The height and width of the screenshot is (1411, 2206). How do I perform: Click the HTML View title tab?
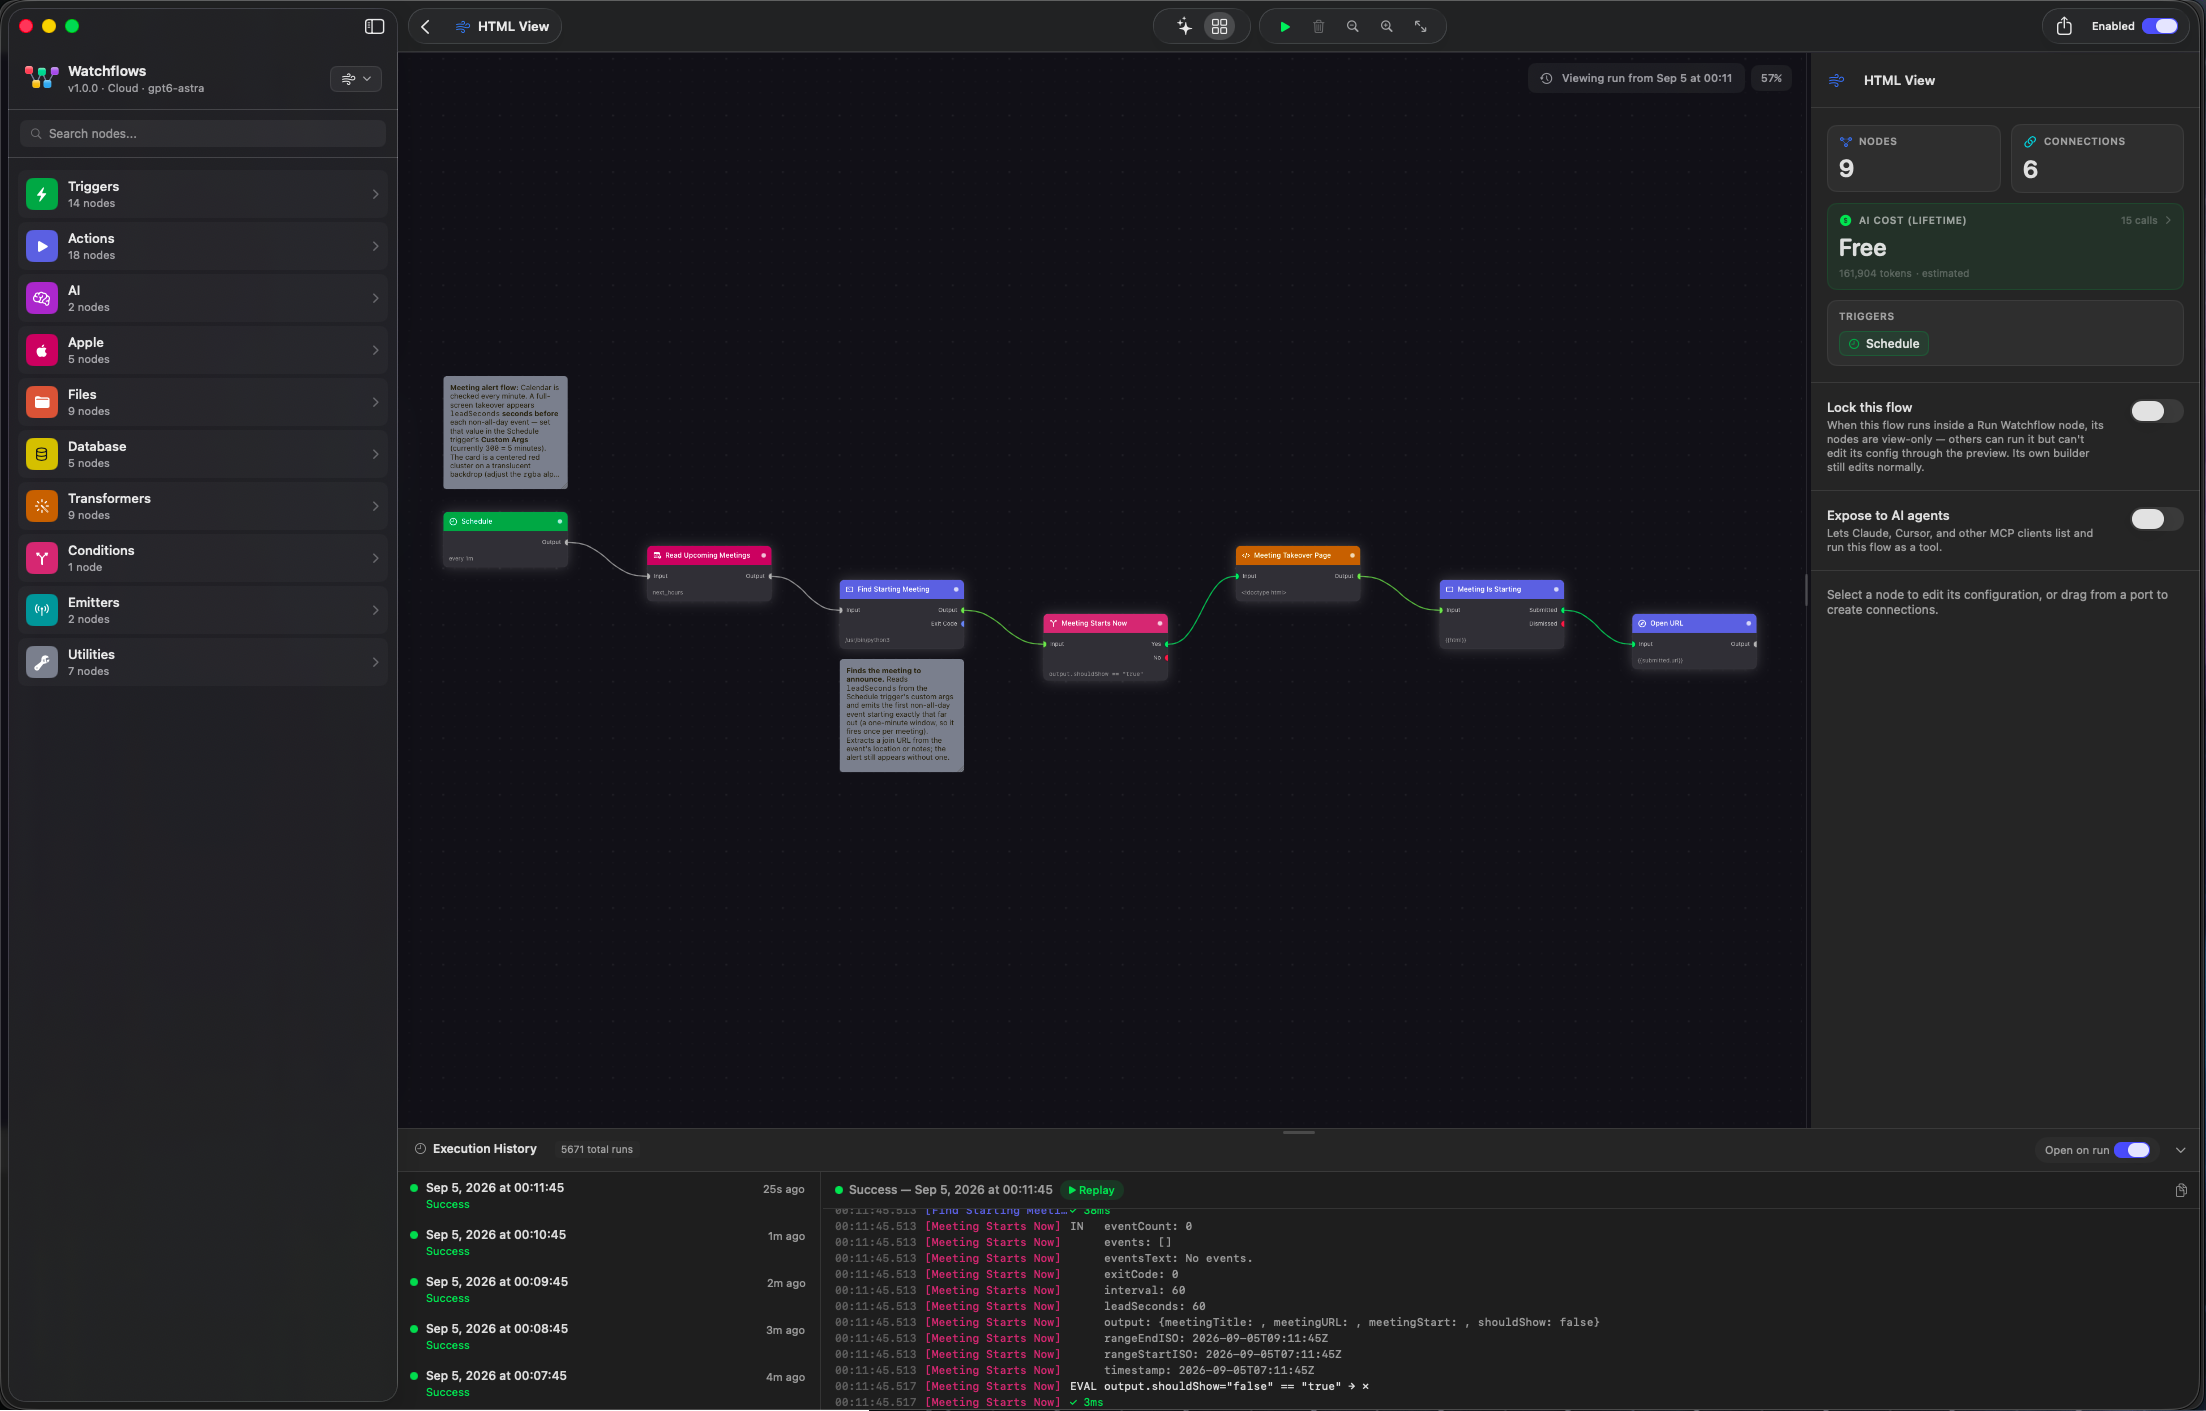click(502, 27)
